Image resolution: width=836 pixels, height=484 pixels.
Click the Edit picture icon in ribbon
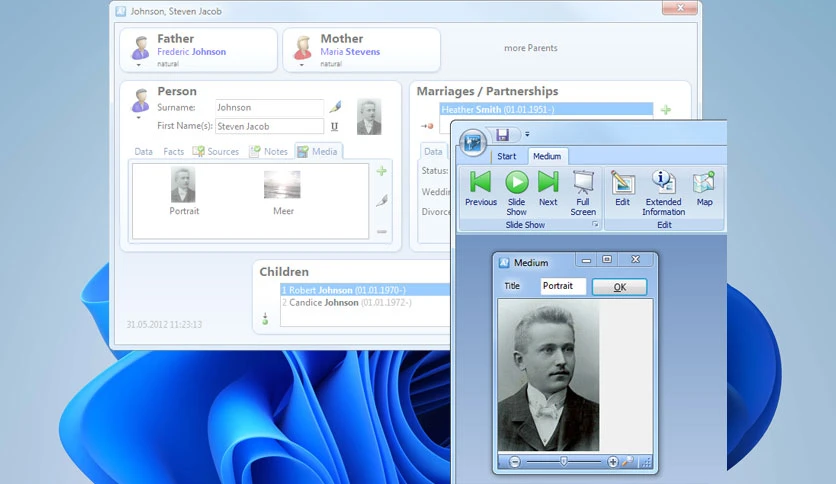(x=622, y=182)
